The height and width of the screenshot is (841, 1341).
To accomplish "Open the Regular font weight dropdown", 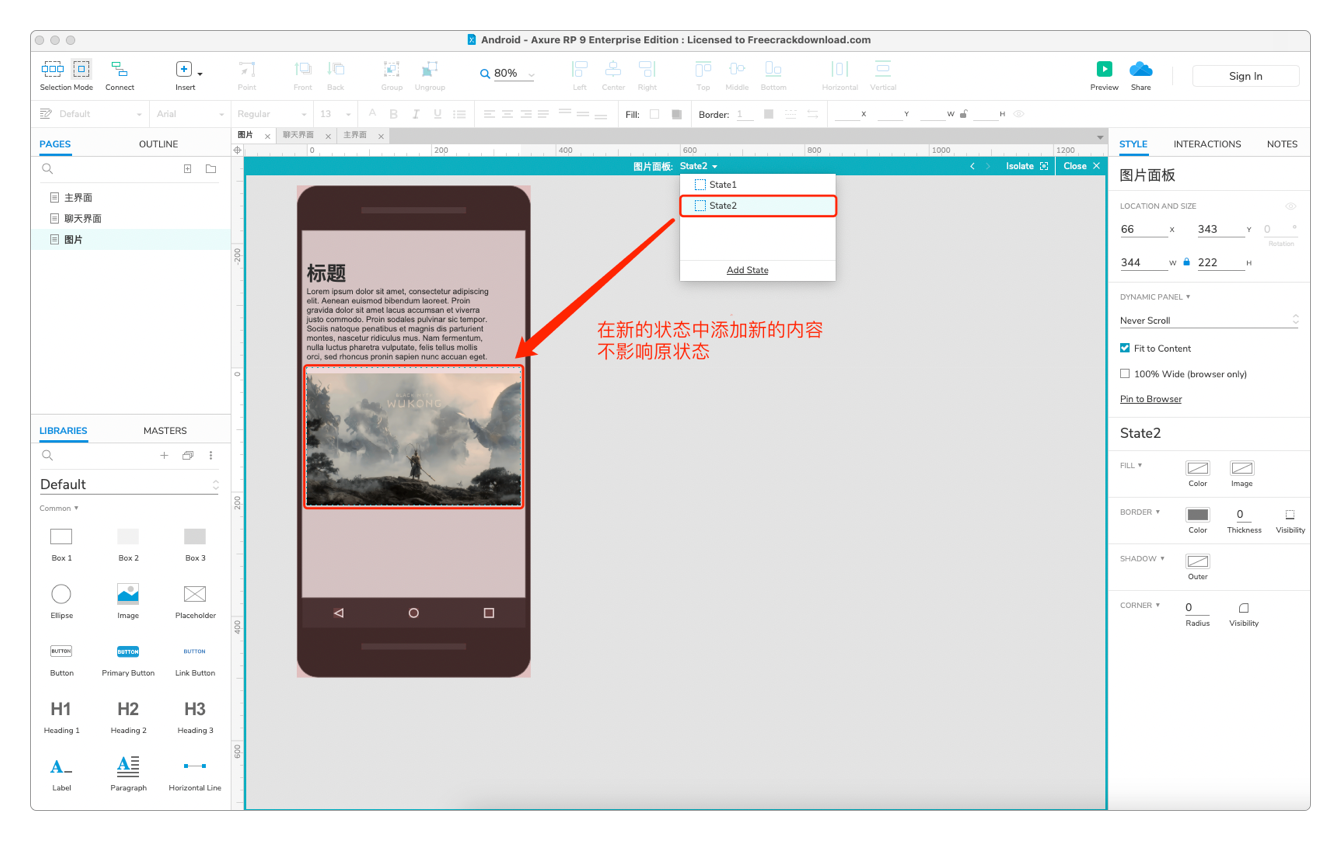I will (x=271, y=114).
